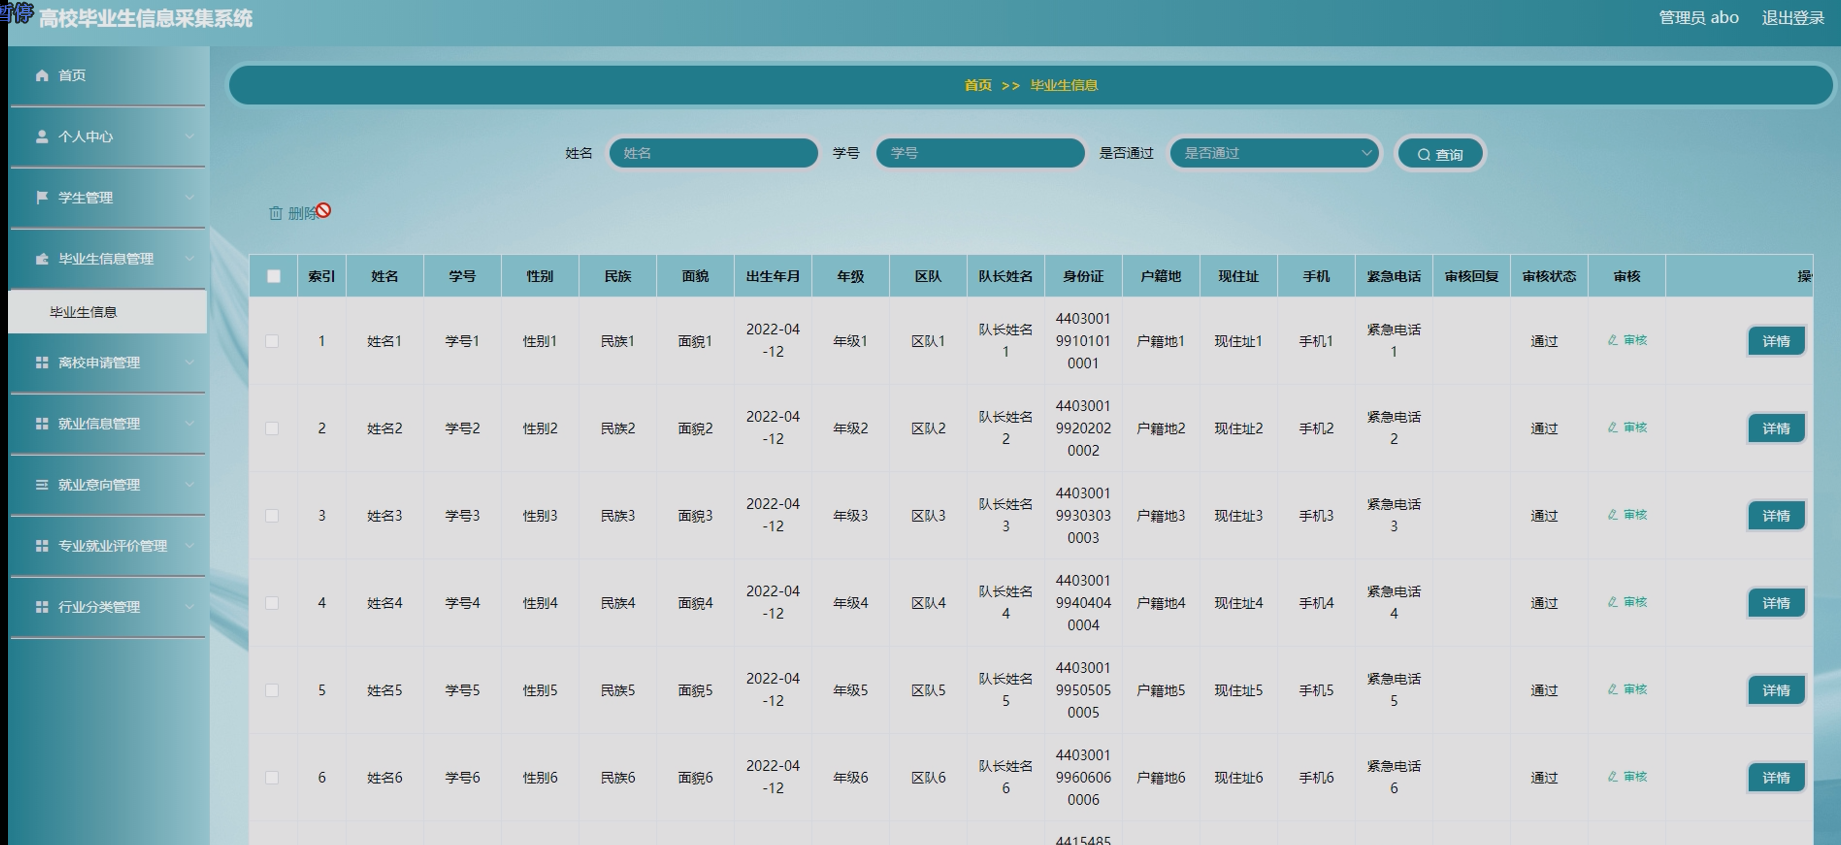Image resolution: width=1841 pixels, height=845 pixels.
Task: Click cell 户籍地5 in table
Action: (x=1161, y=690)
